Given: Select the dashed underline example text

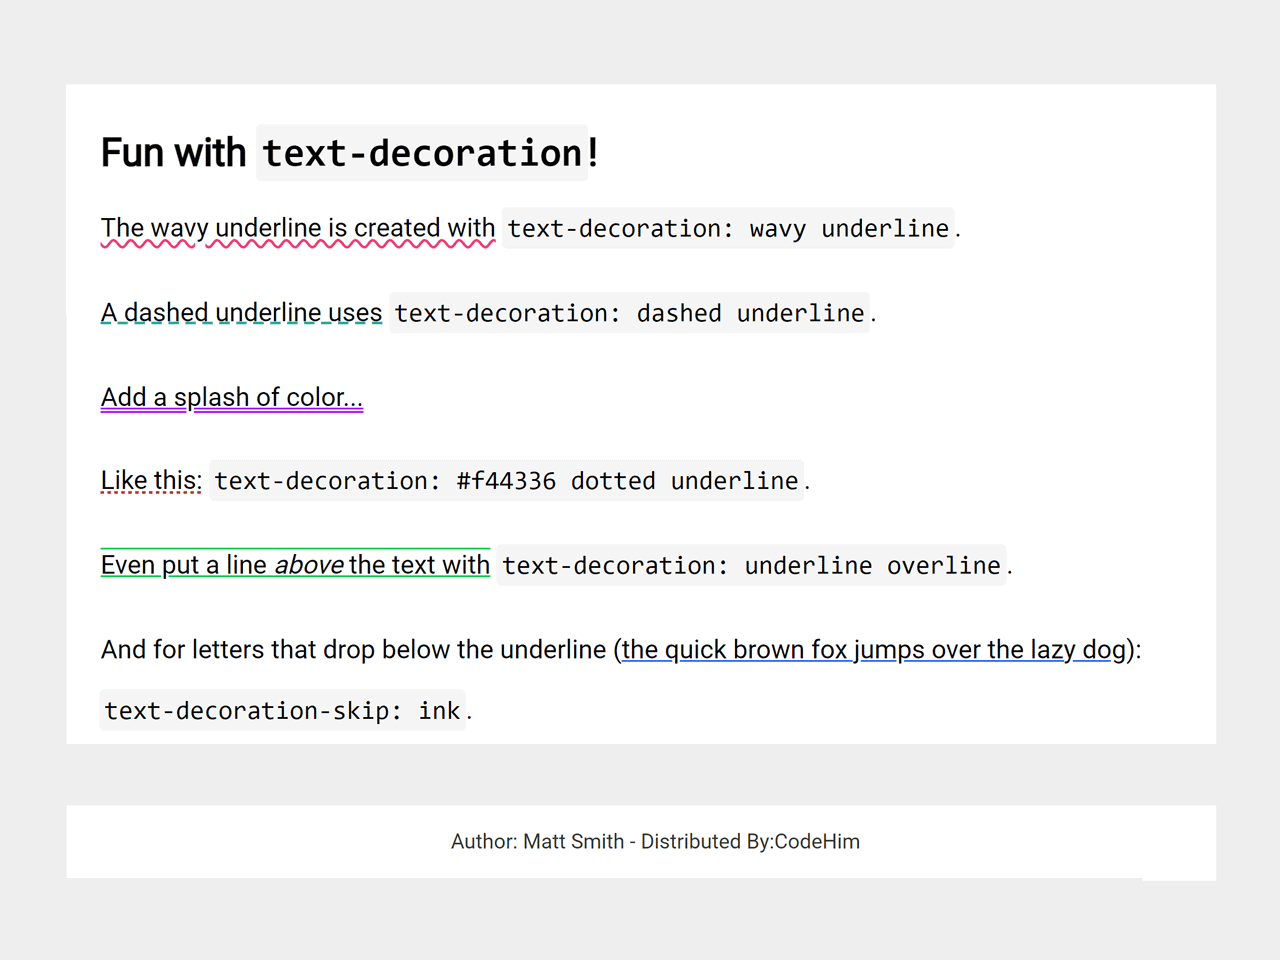Looking at the screenshot, I should tap(240, 312).
